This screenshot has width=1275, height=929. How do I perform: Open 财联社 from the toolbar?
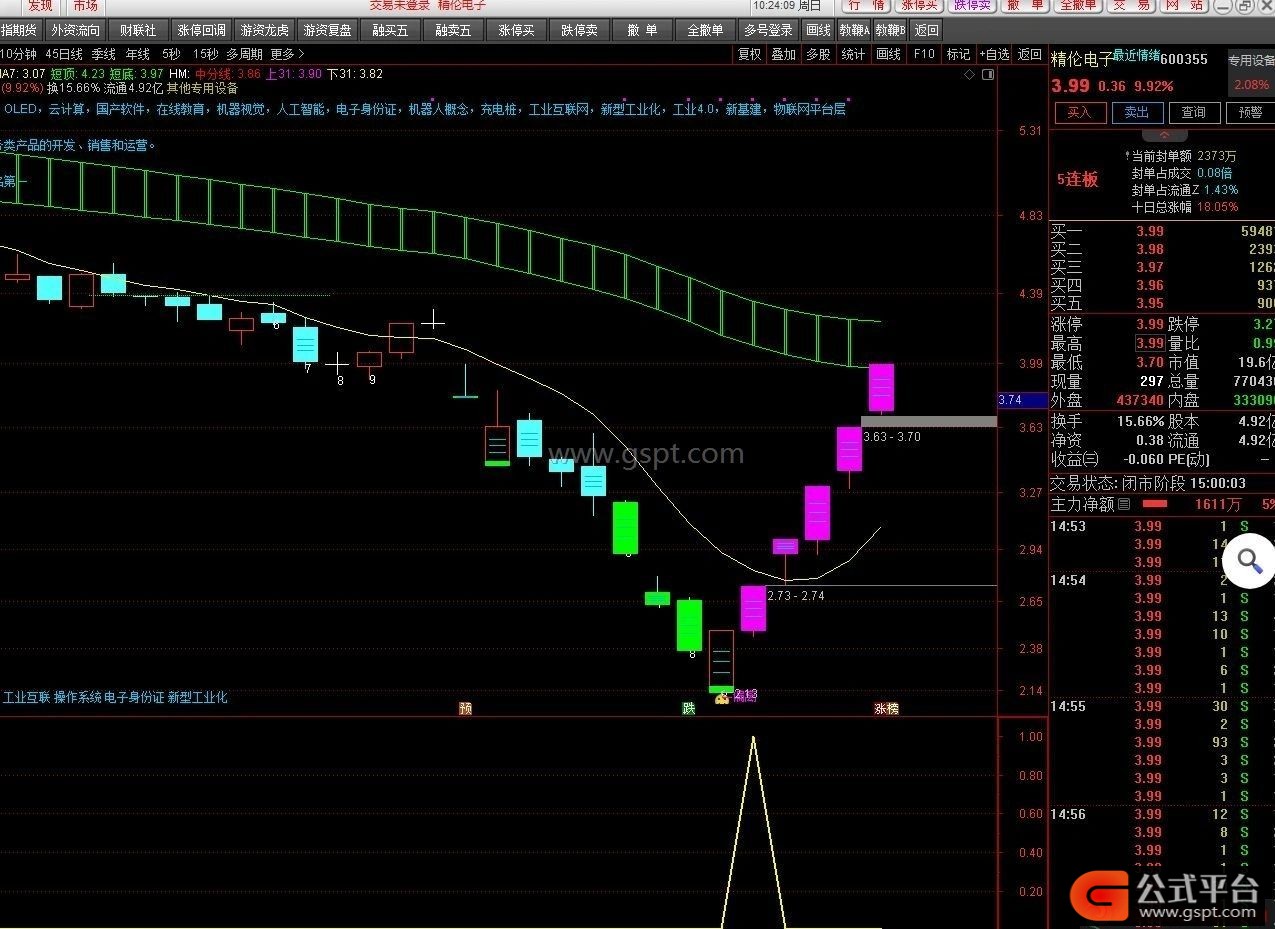(138, 30)
